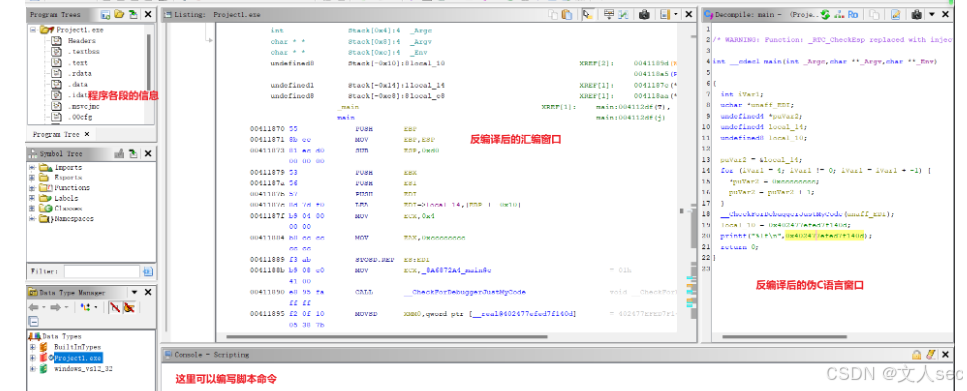The width and height of the screenshot is (967, 391).
Task: Click the Decompile copy icon
Action: (873, 14)
